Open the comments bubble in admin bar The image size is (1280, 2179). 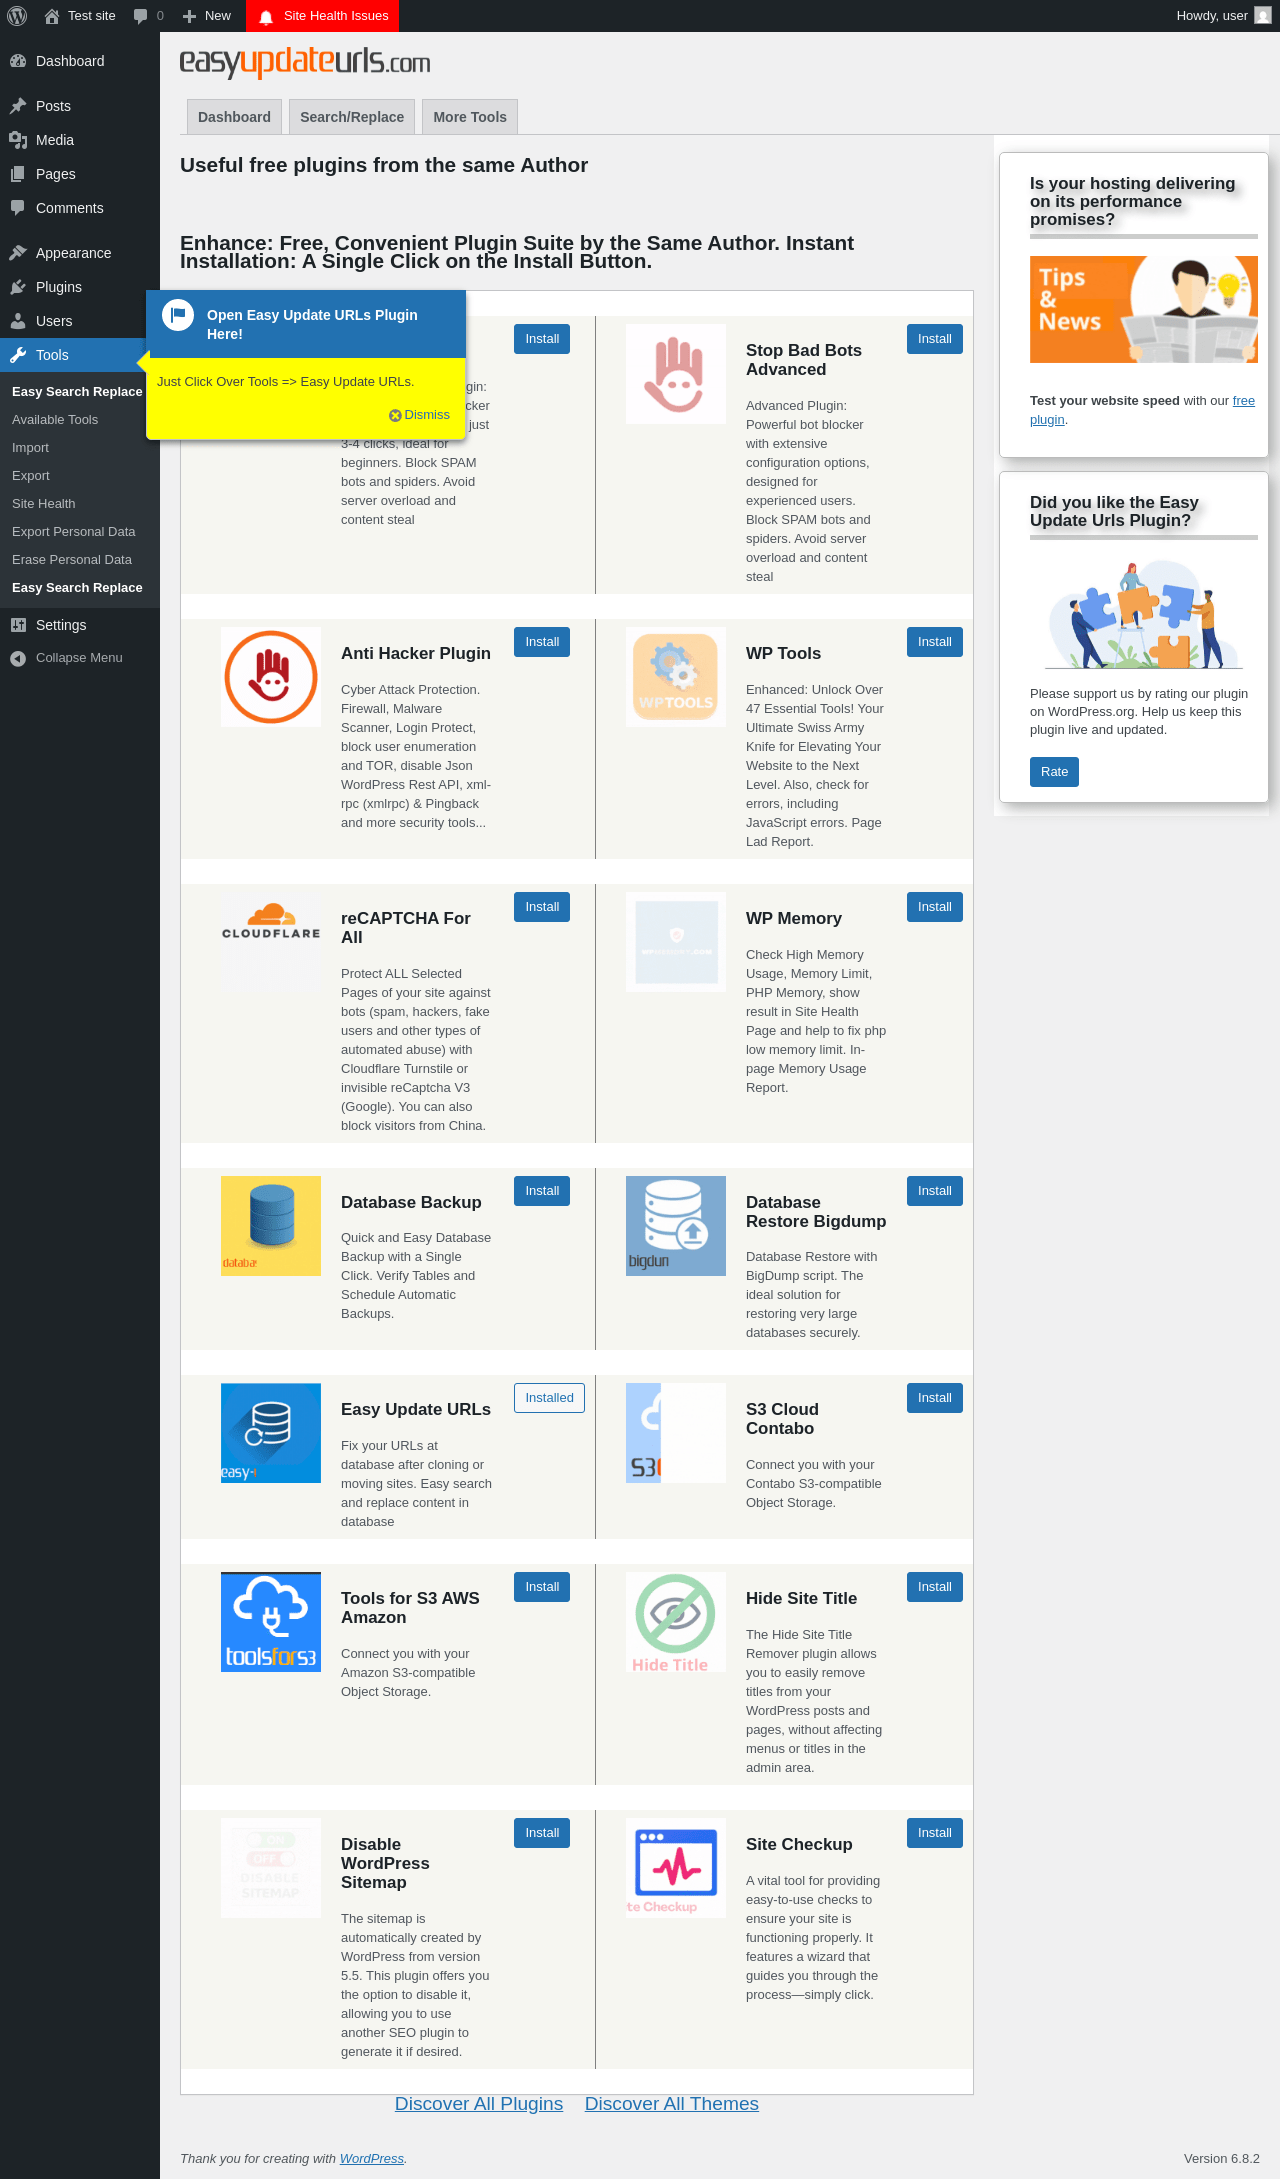click(x=140, y=16)
